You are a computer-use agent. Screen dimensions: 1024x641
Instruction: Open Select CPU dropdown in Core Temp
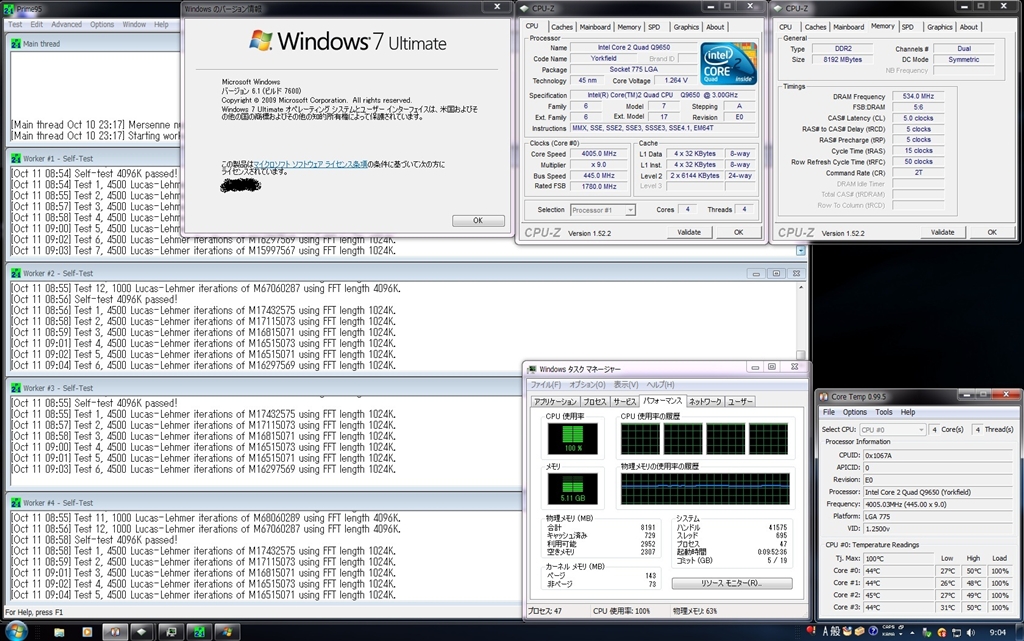tap(892, 430)
